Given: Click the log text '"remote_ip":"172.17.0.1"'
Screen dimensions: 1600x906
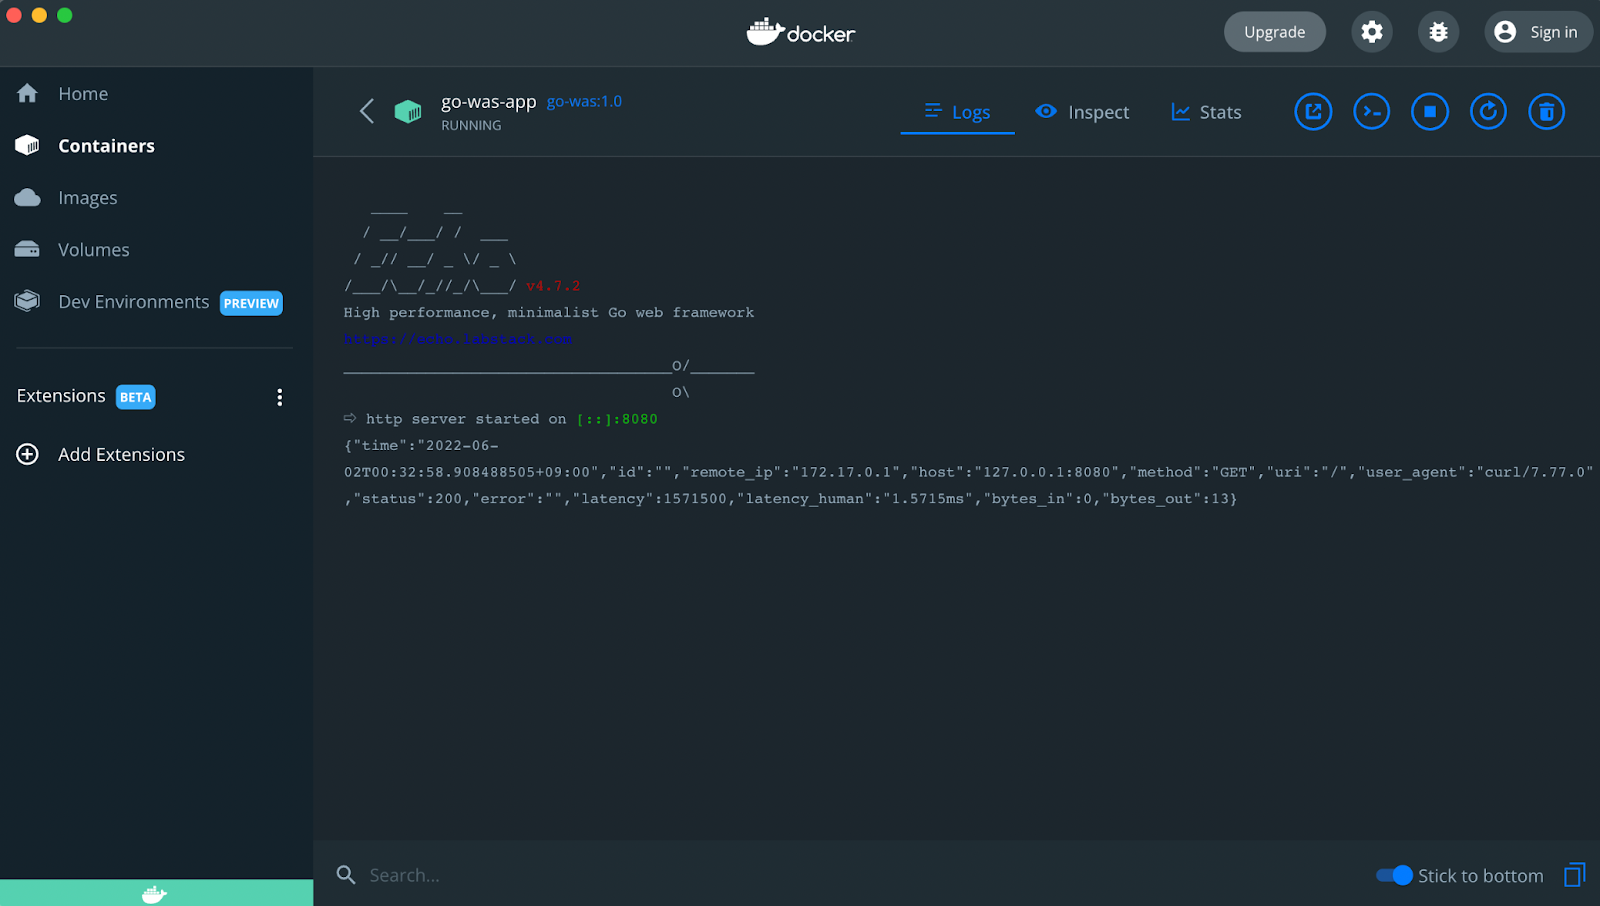Looking at the screenshot, I should point(791,472).
